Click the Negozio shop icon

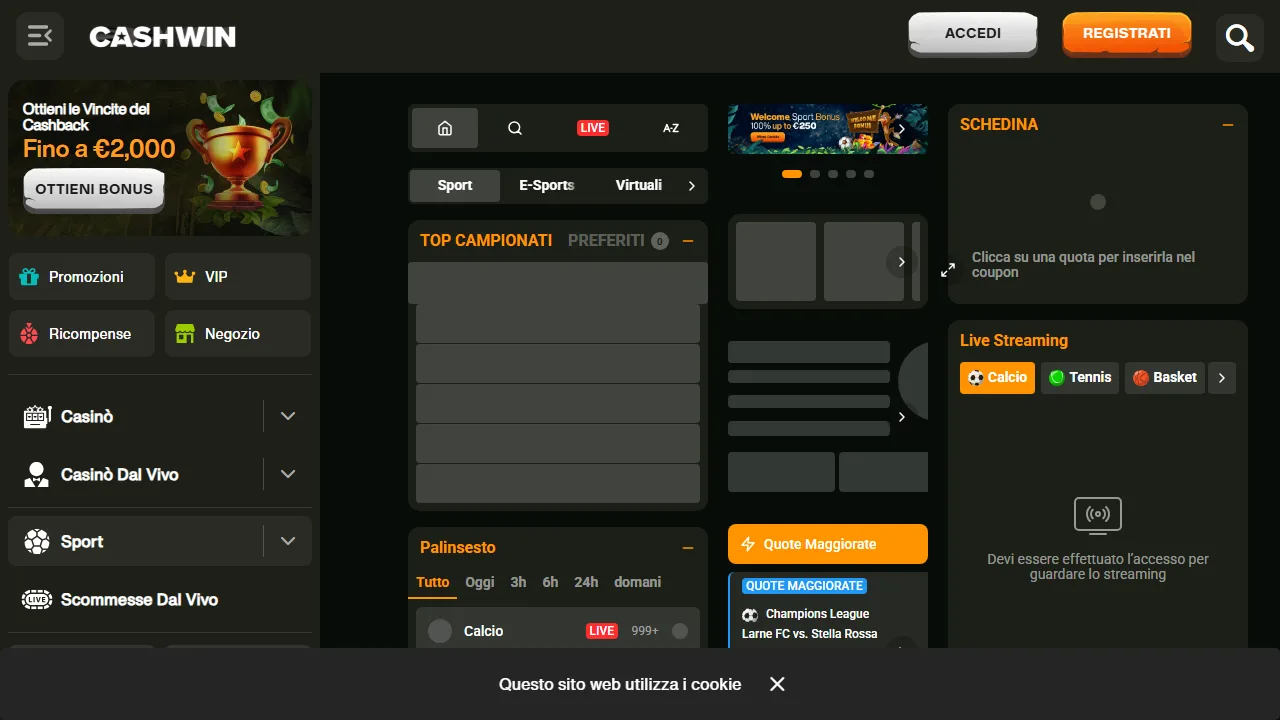click(185, 334)
